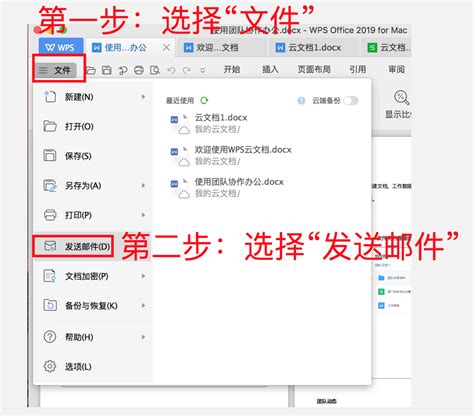Click the save disk icon in toolbar

coord(107,70)
